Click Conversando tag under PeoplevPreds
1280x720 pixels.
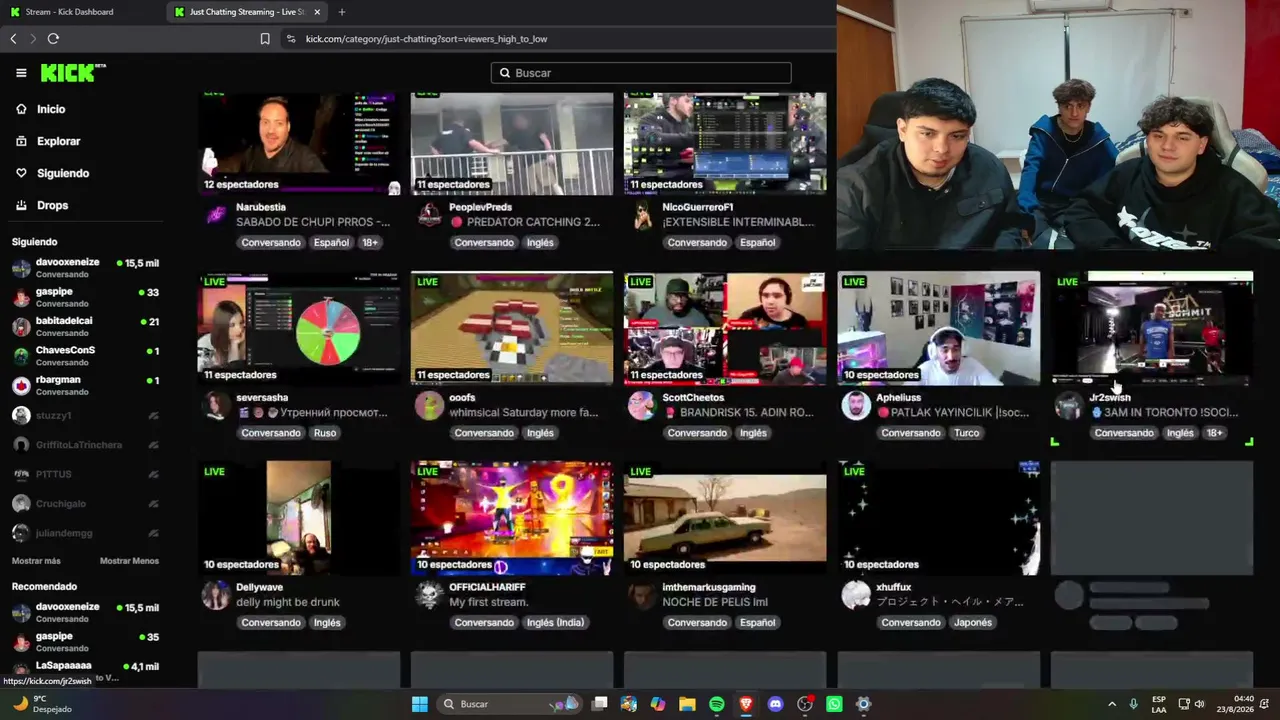484,243
